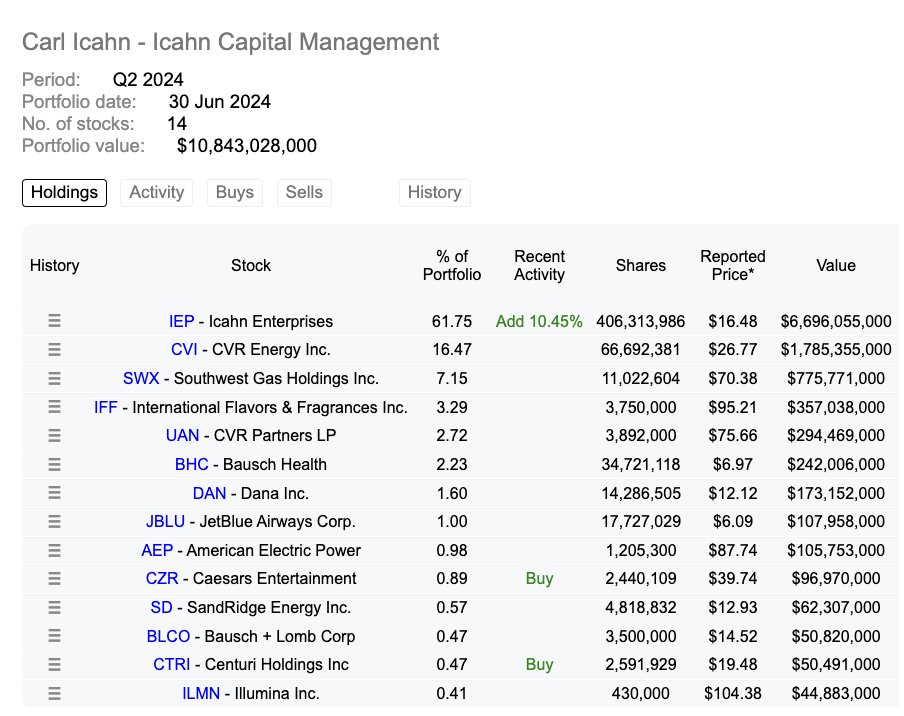Click the '% of Portfolio' column header

click(x=452, y=265)
